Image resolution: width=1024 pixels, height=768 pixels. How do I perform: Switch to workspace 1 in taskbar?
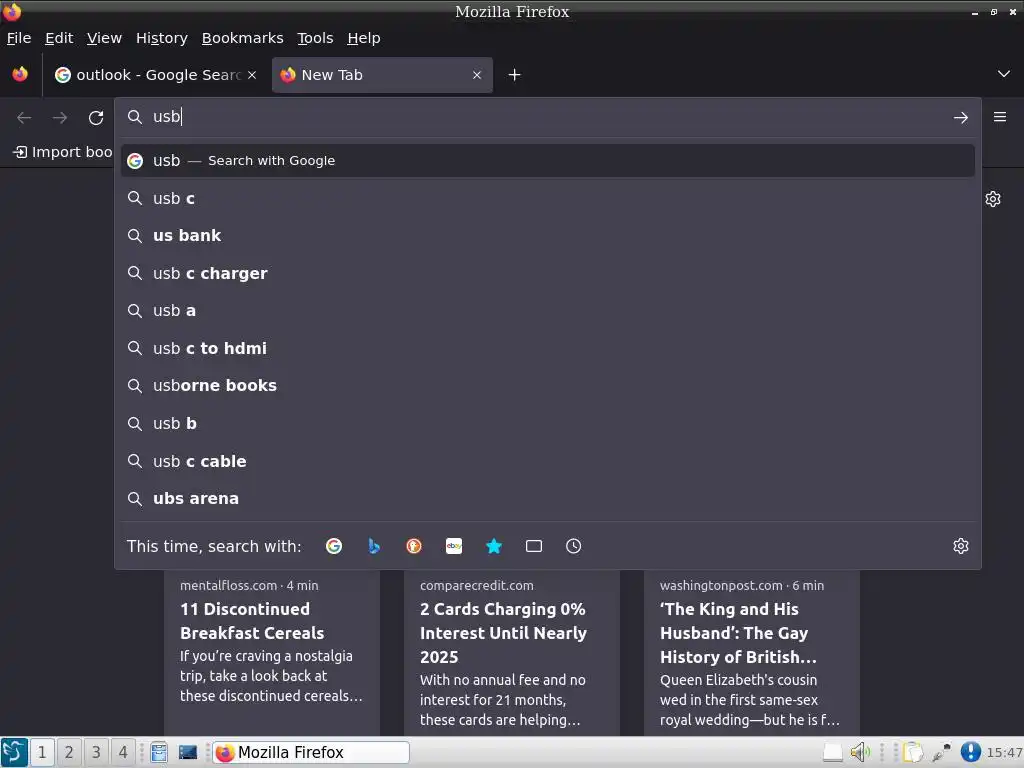point(42,752)
